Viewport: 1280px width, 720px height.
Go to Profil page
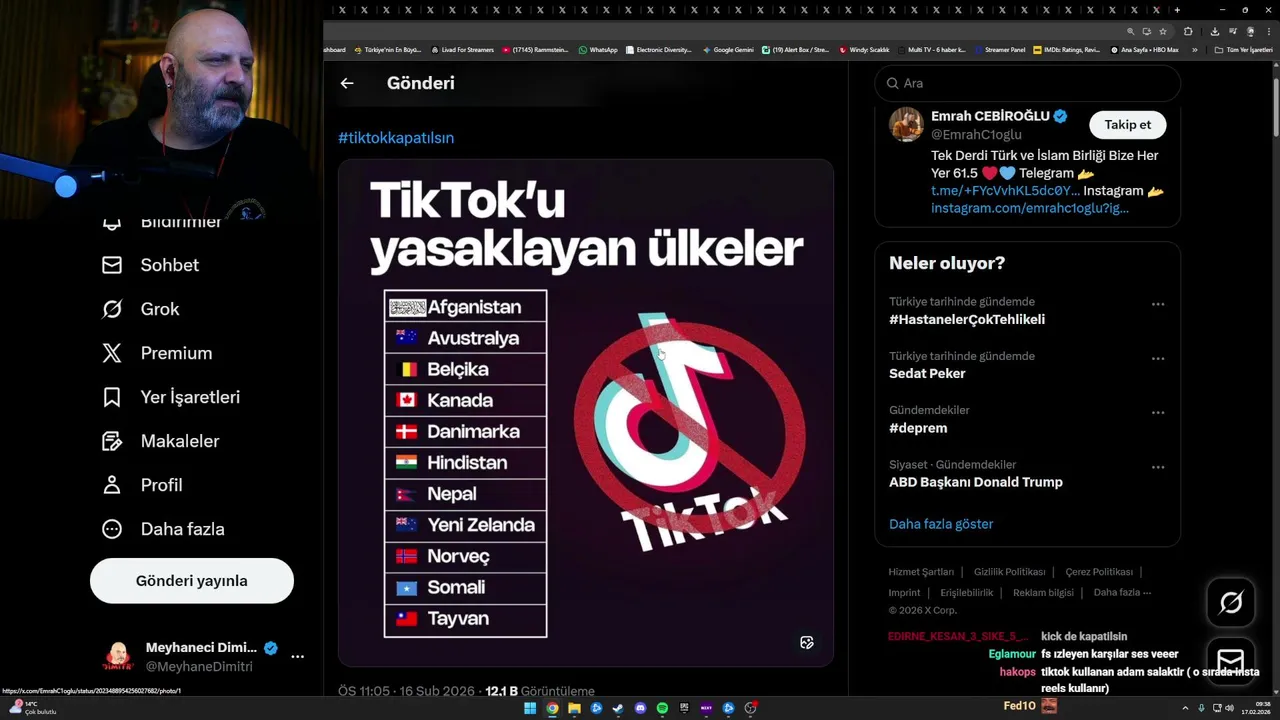coord(142,485)
